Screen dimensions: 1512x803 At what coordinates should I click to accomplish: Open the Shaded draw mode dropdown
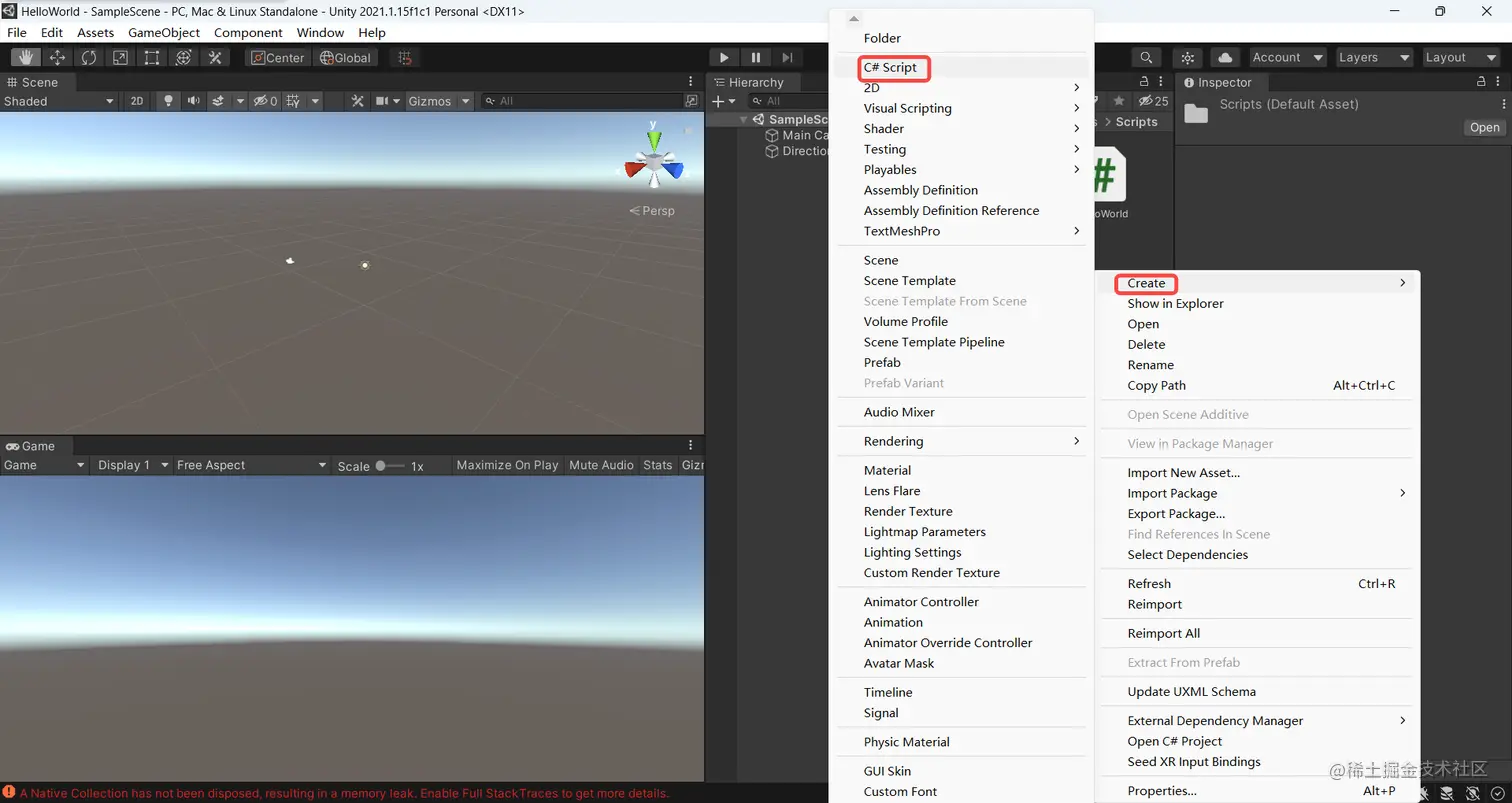coord(59,101)
